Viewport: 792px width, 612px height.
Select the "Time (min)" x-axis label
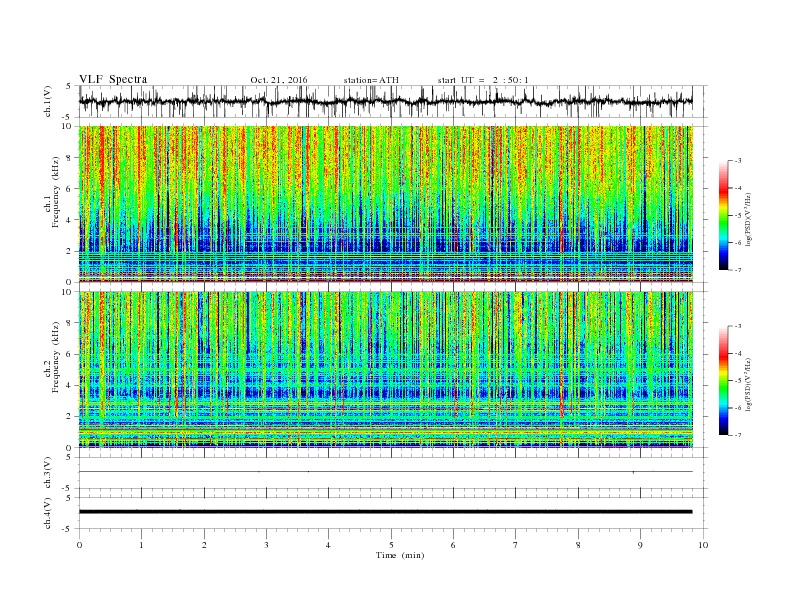(x=400, y=555)
